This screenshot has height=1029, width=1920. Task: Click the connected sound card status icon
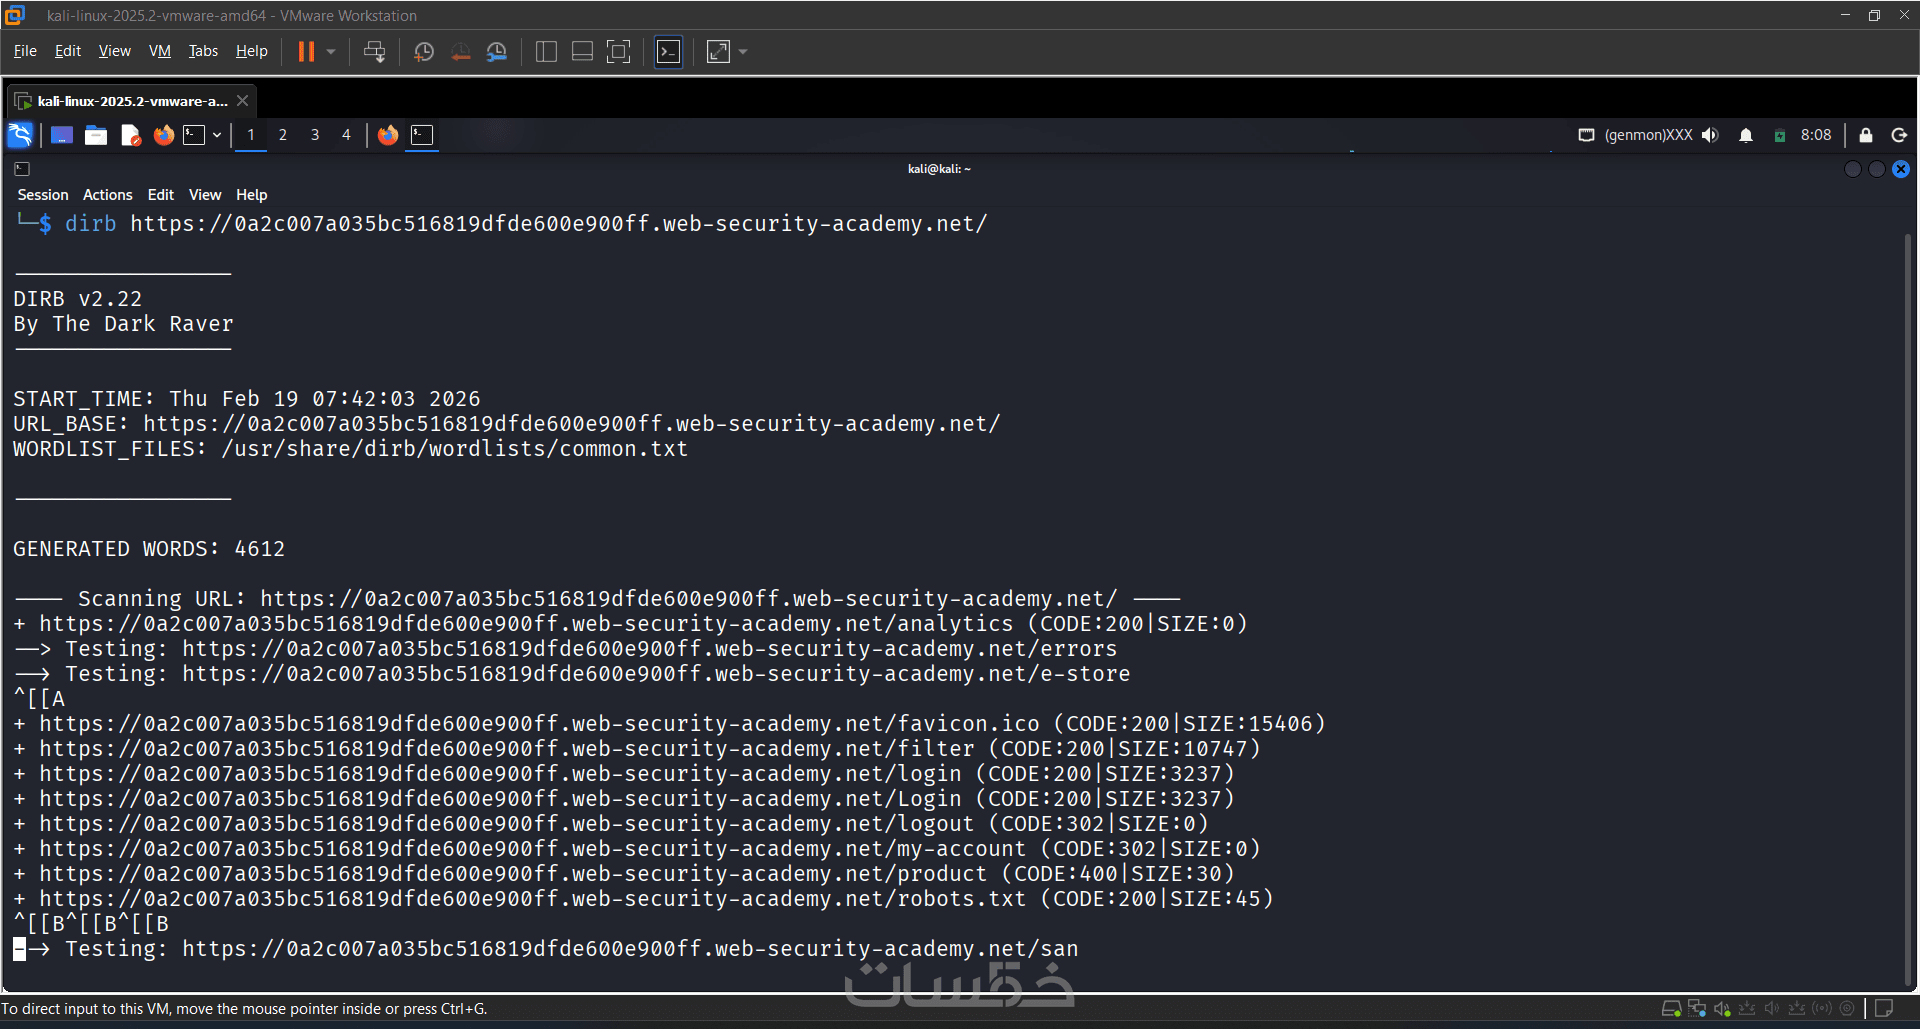[1722, 1009]
